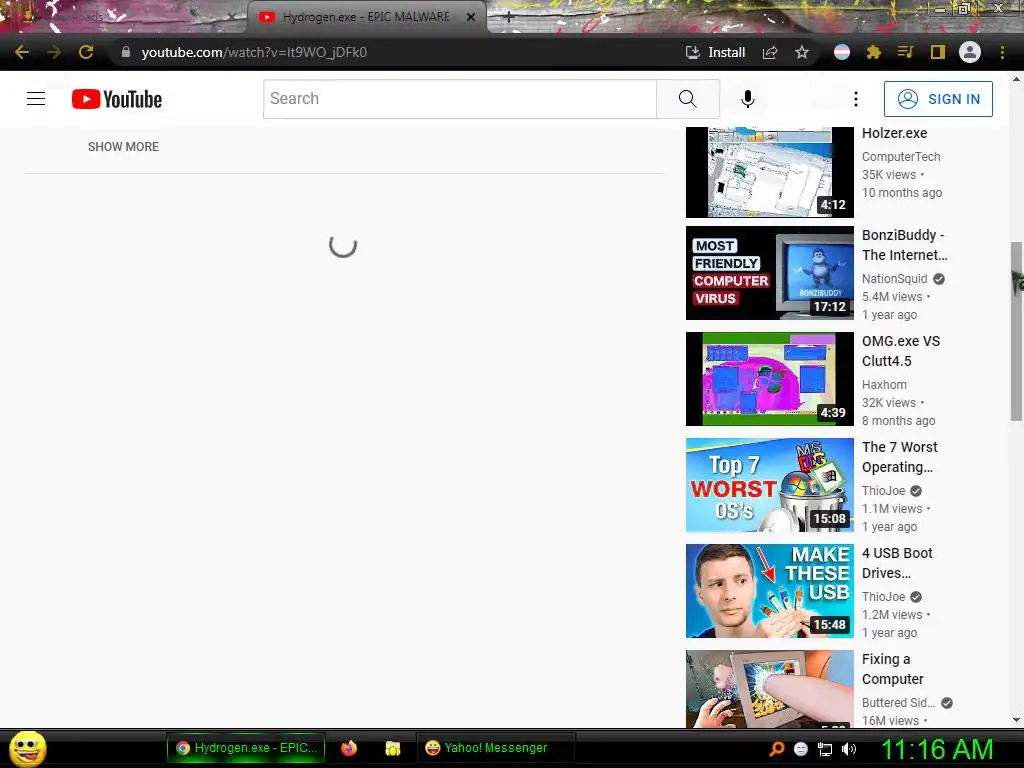
Task: Open The 7 Worst Operating title link
Action: point(900,457)
